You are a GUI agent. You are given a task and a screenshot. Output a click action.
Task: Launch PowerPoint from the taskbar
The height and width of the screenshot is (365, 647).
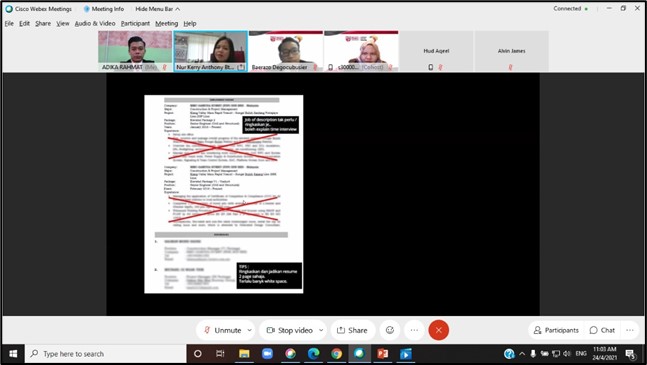pyautogui.click(x=383, y=354)
